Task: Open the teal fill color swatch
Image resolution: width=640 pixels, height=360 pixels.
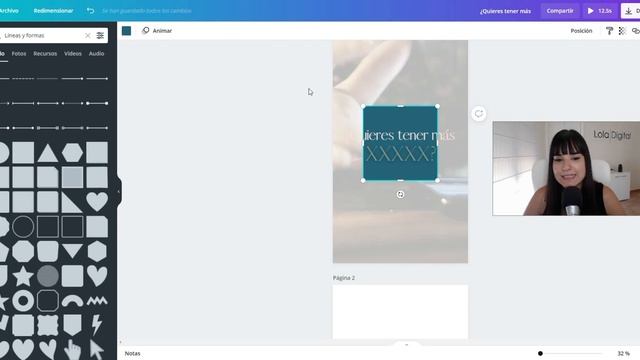Action: pos(127,31)
